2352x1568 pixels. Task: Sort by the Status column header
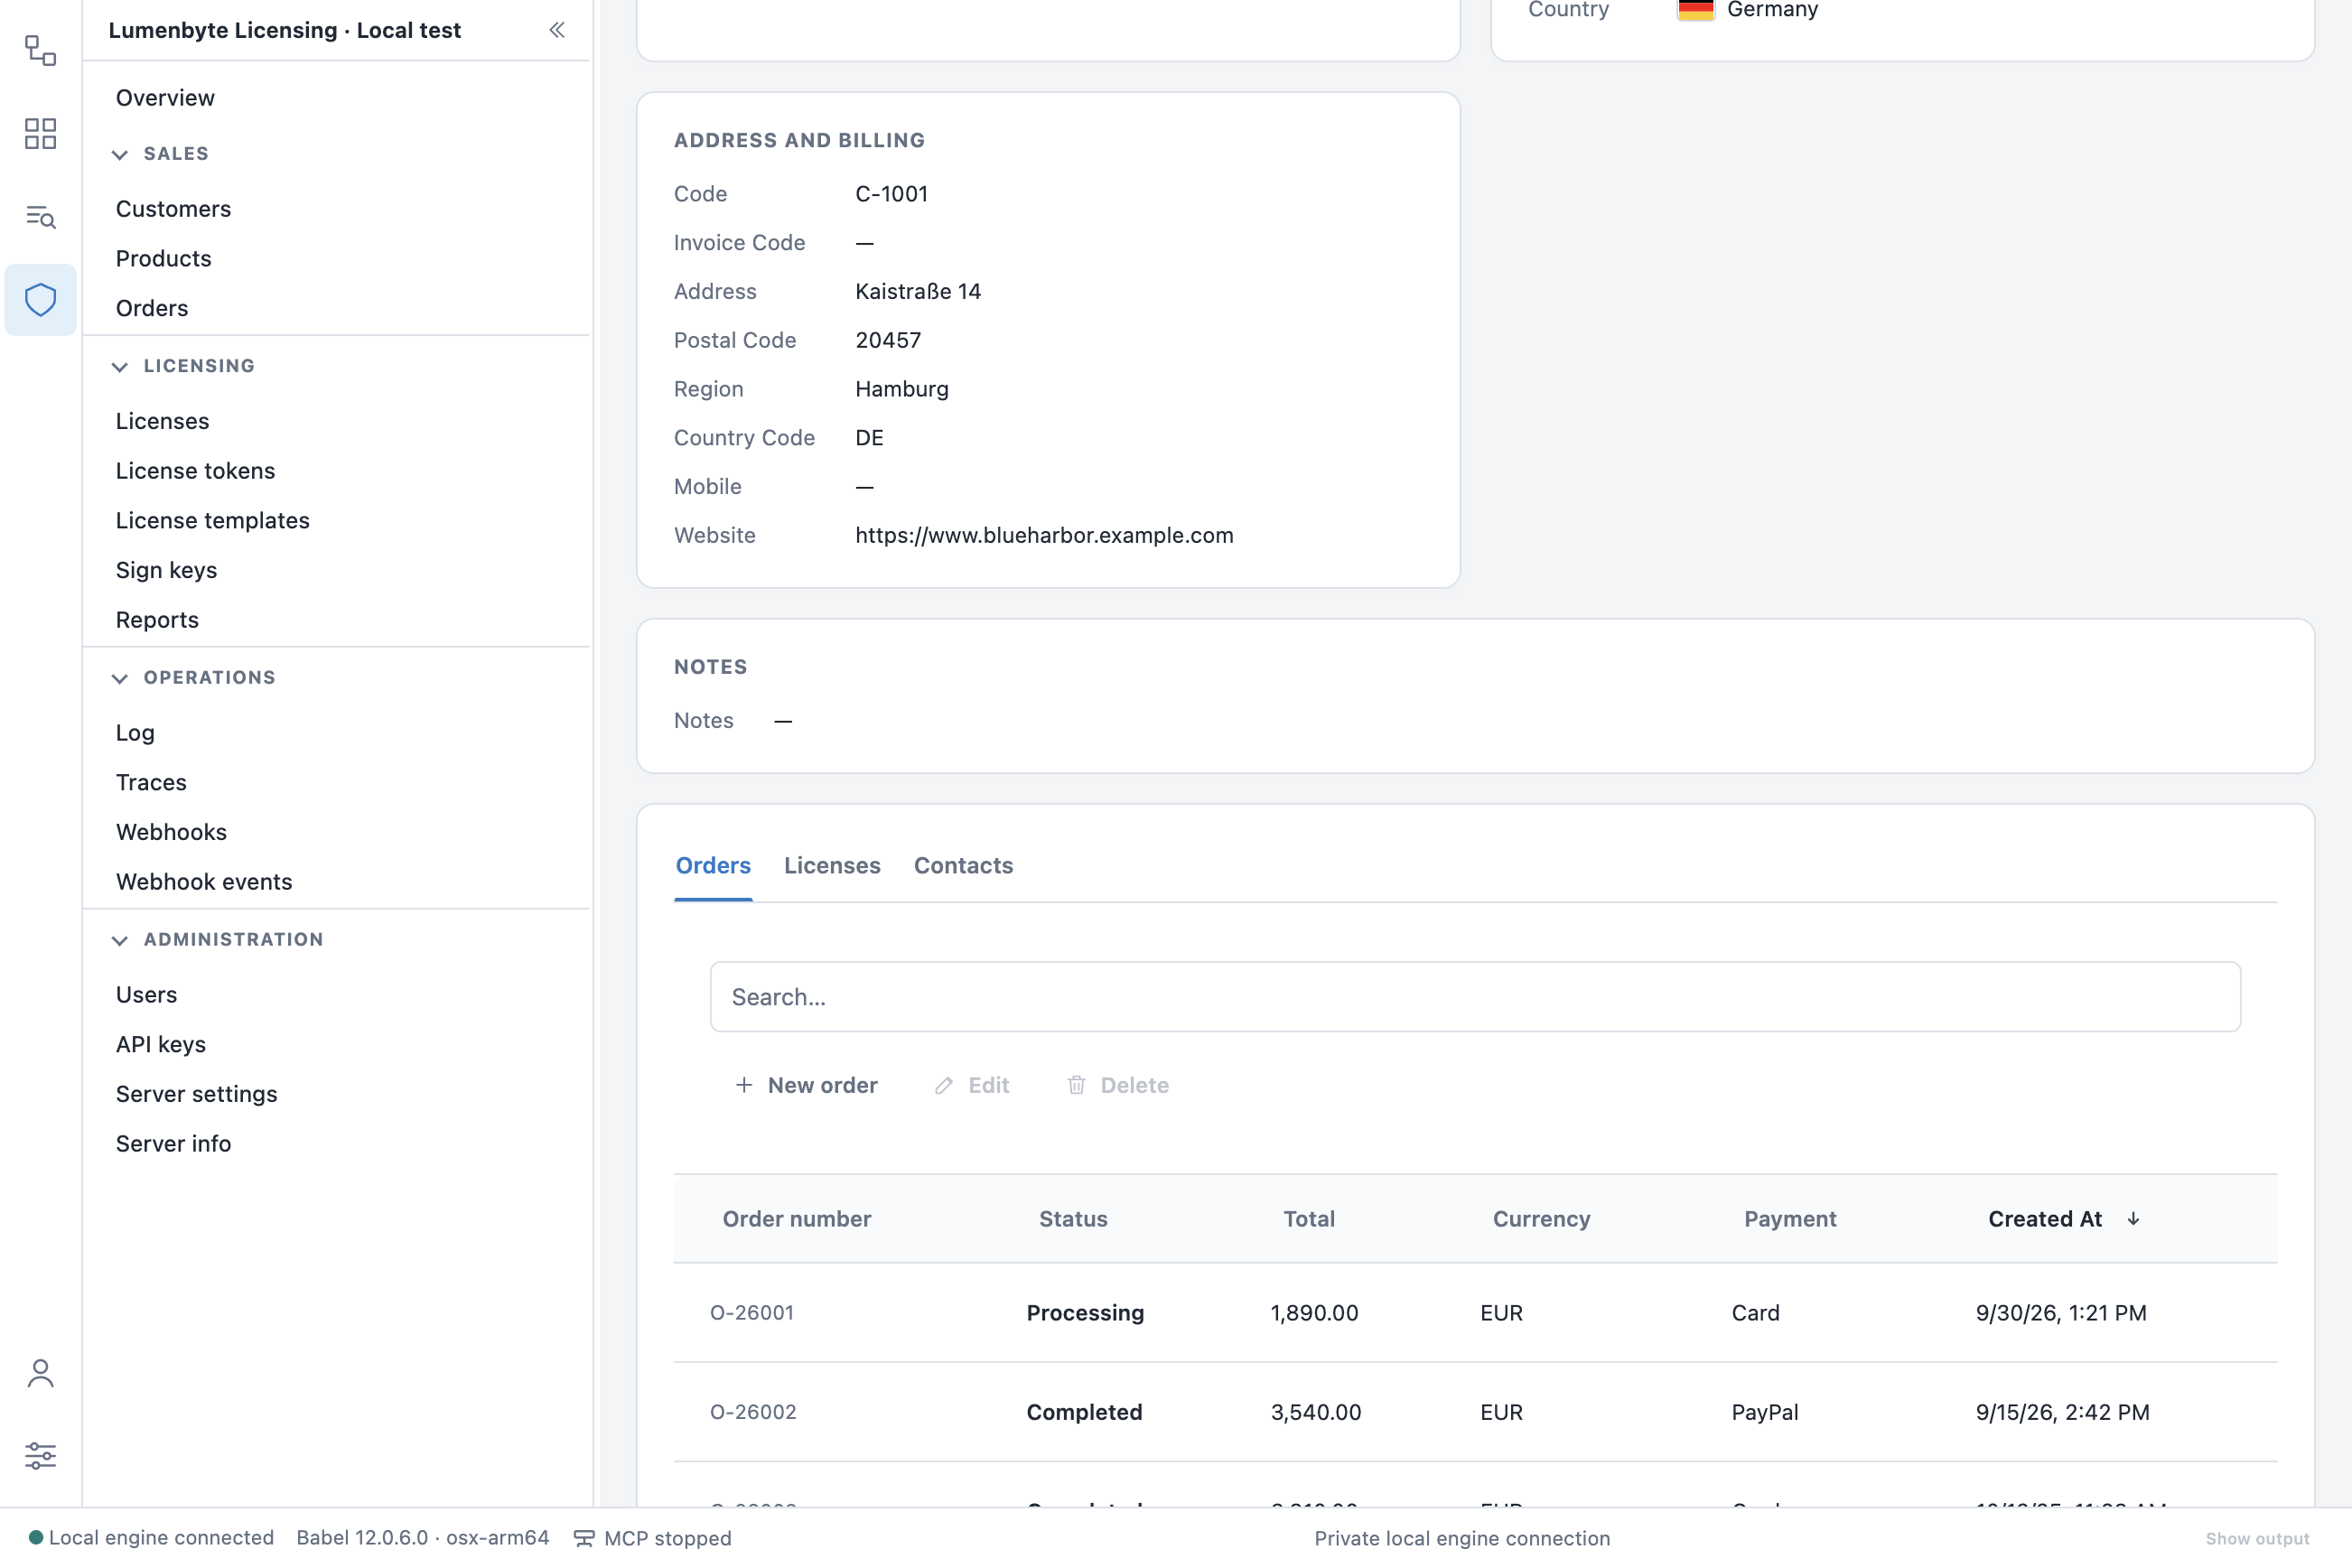[1073, 1218]
